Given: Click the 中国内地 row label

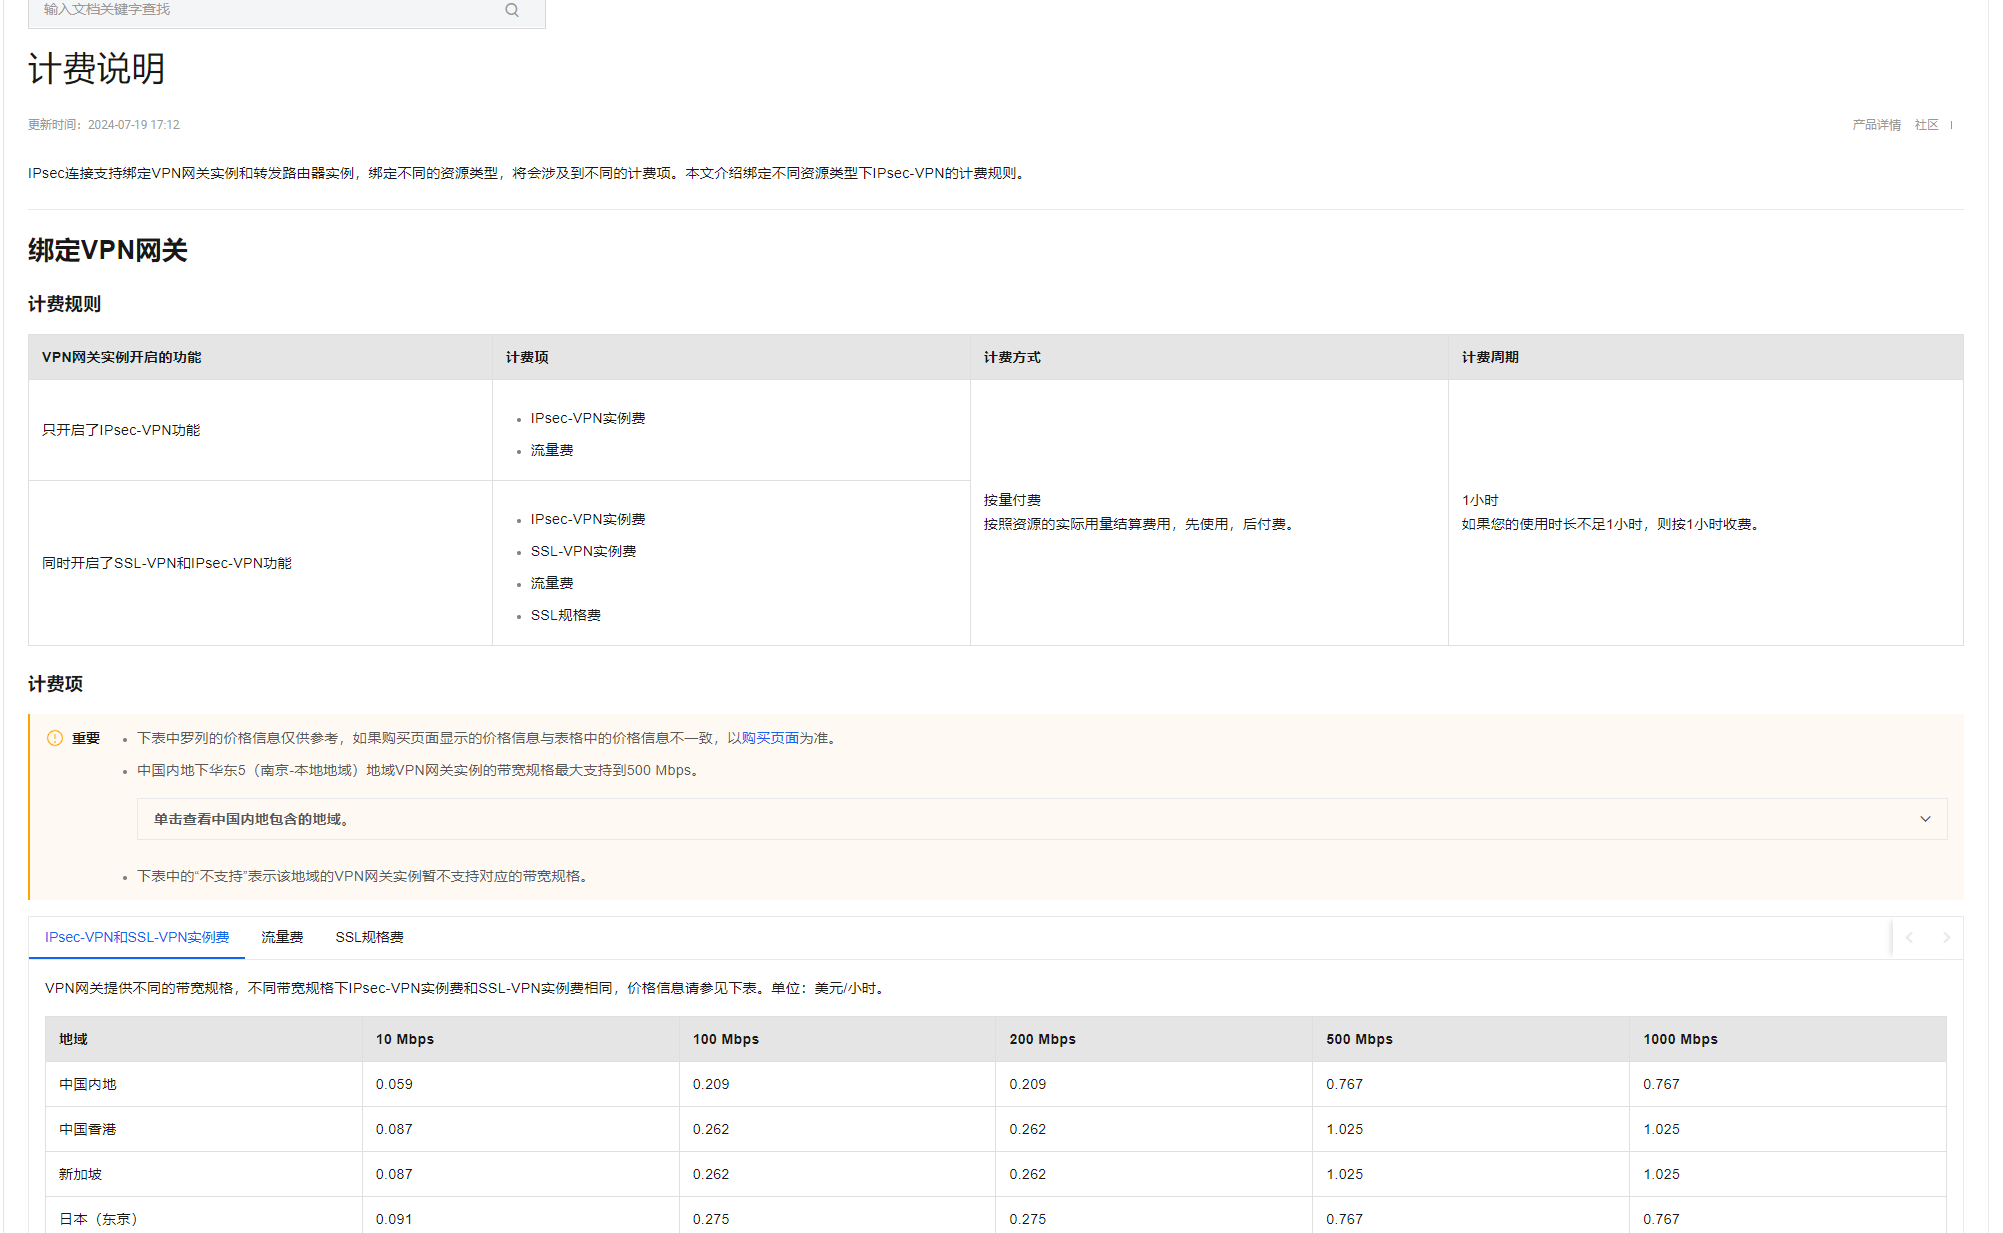Looking at the screenshot, I should [x=88, y=1084].
